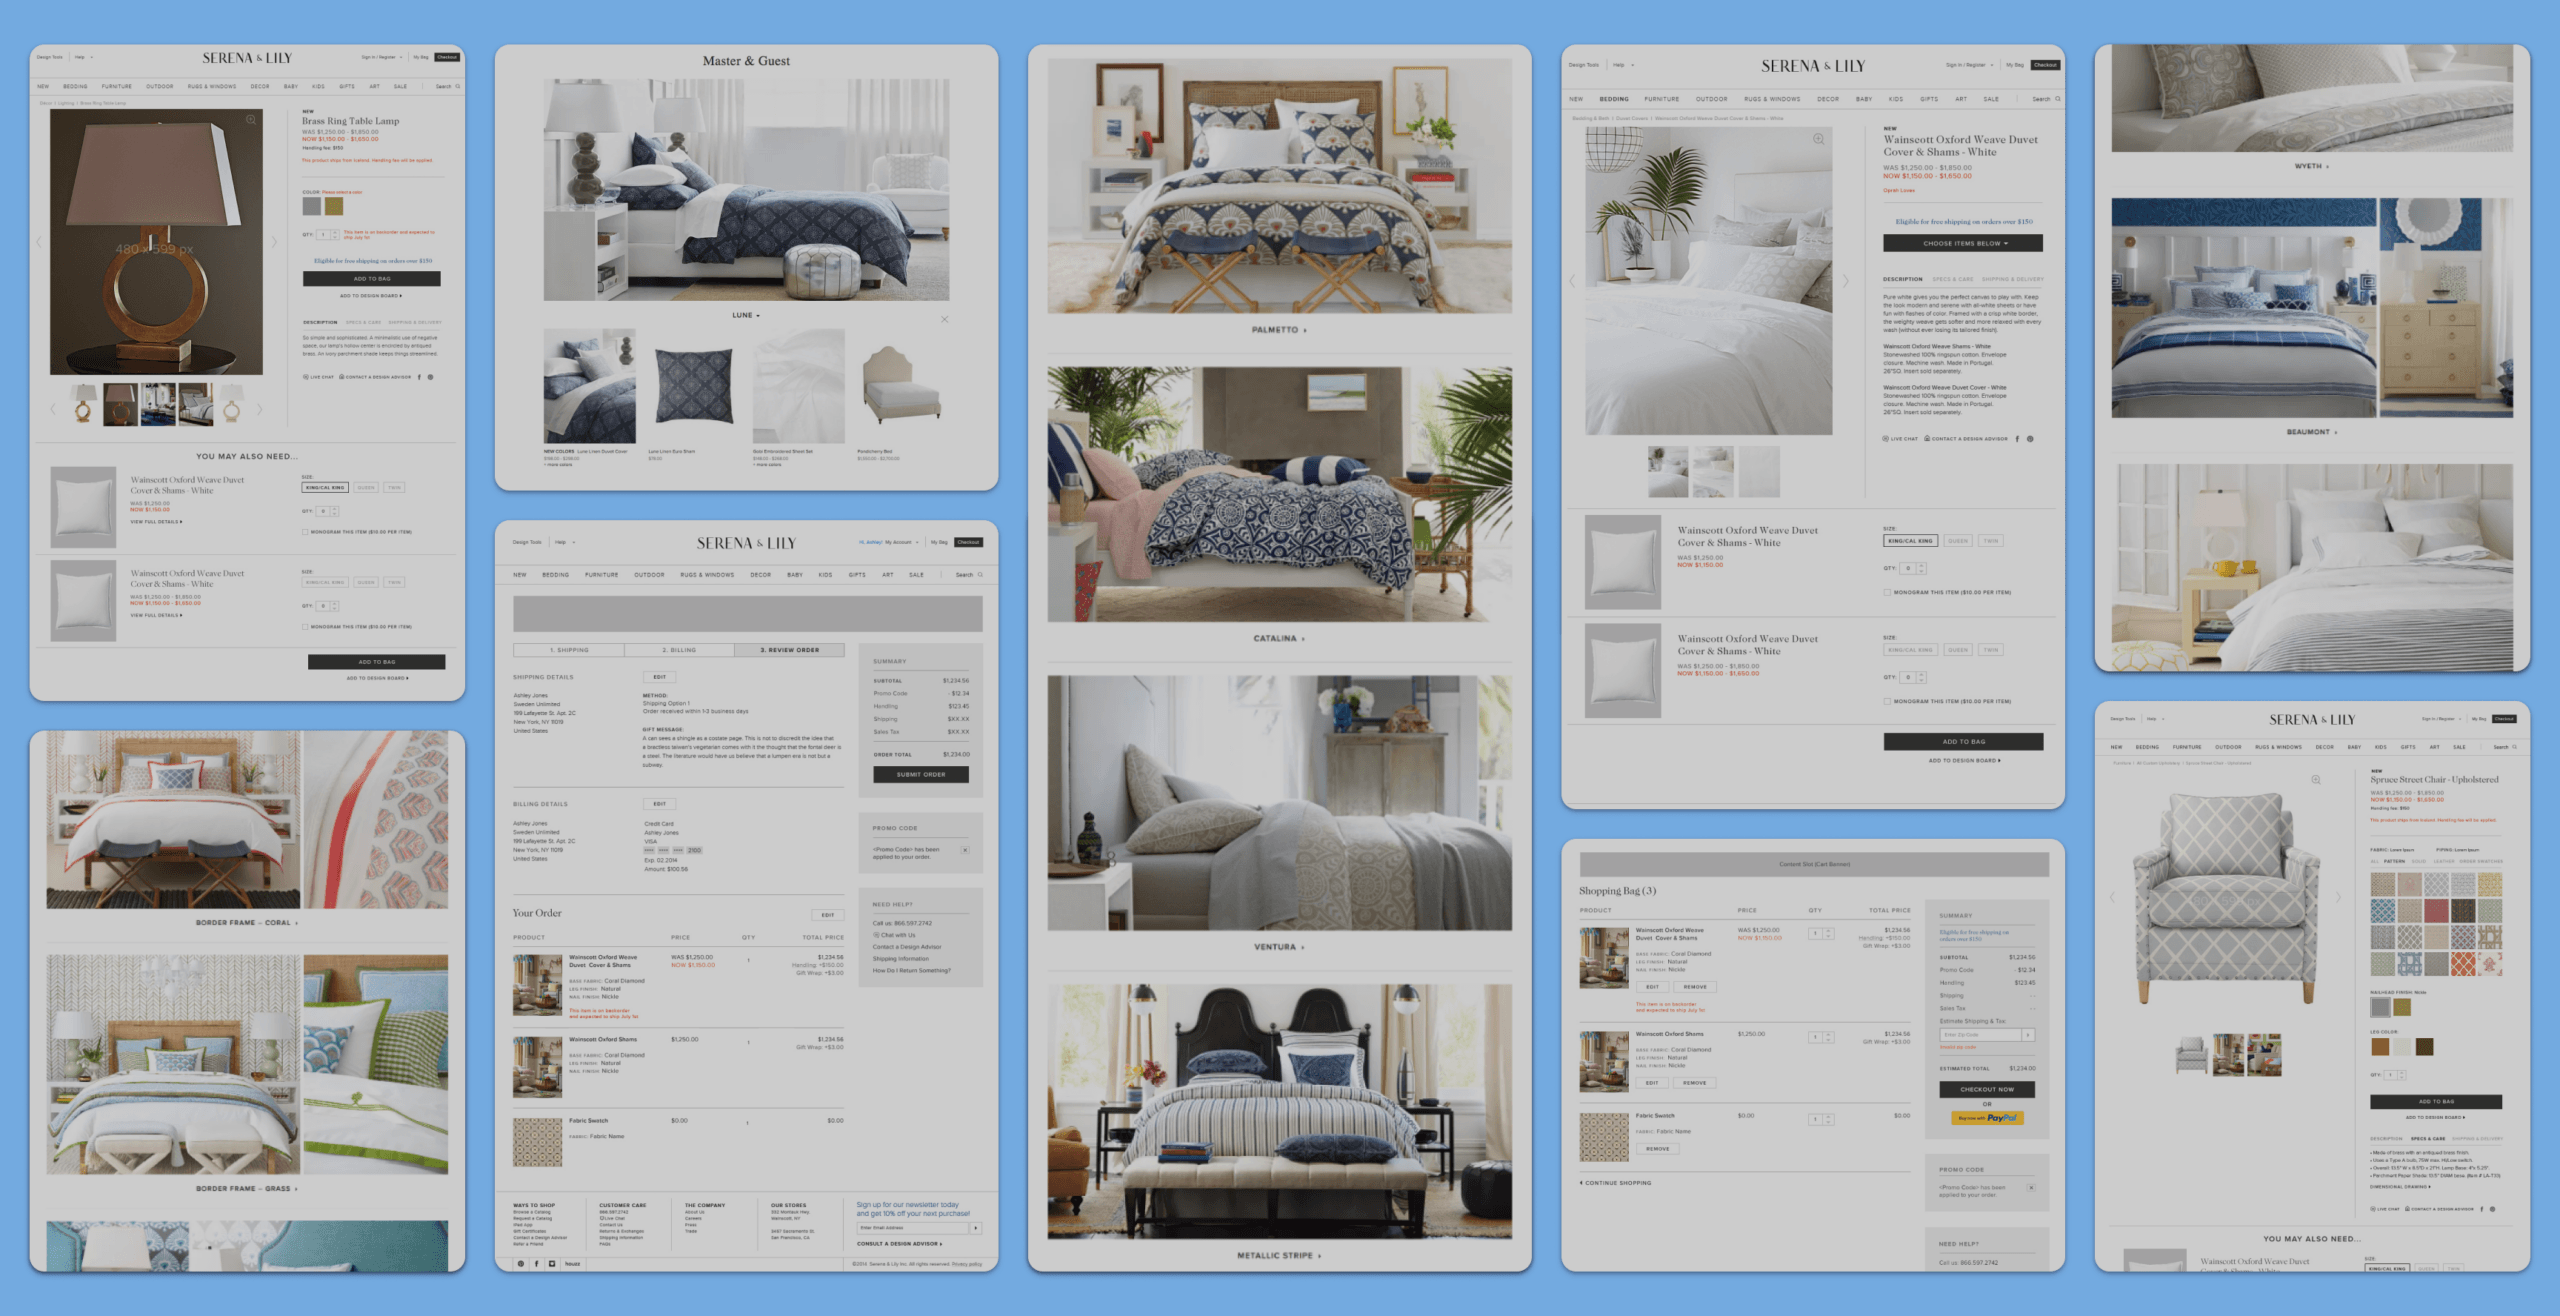Image resolution: width=2560 pixels, height=1316 pixels.
Task: Open Palmetto bedding collection link
Action: 1278,330
